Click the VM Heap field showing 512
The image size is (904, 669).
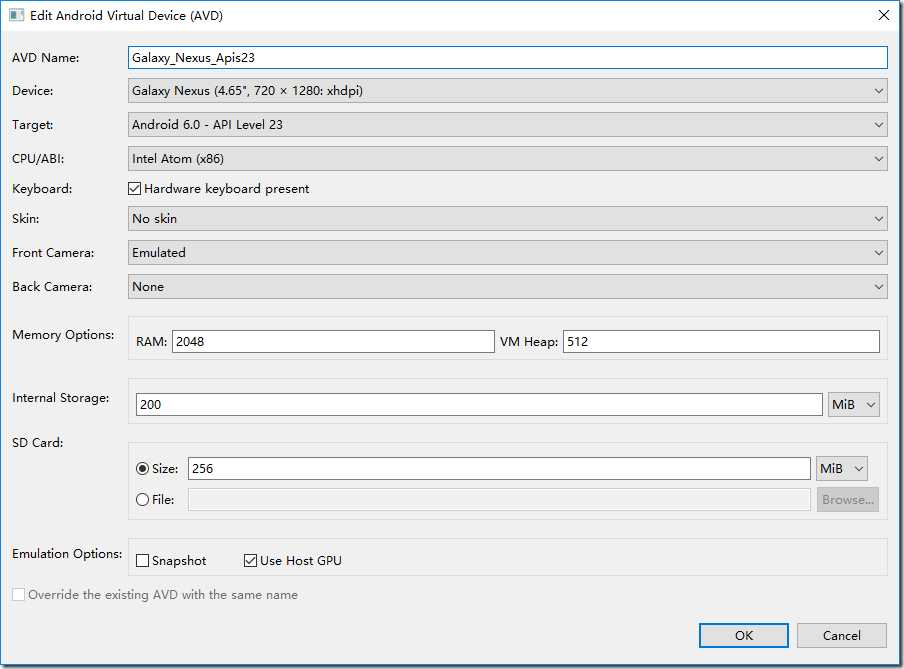click(721, 341)
